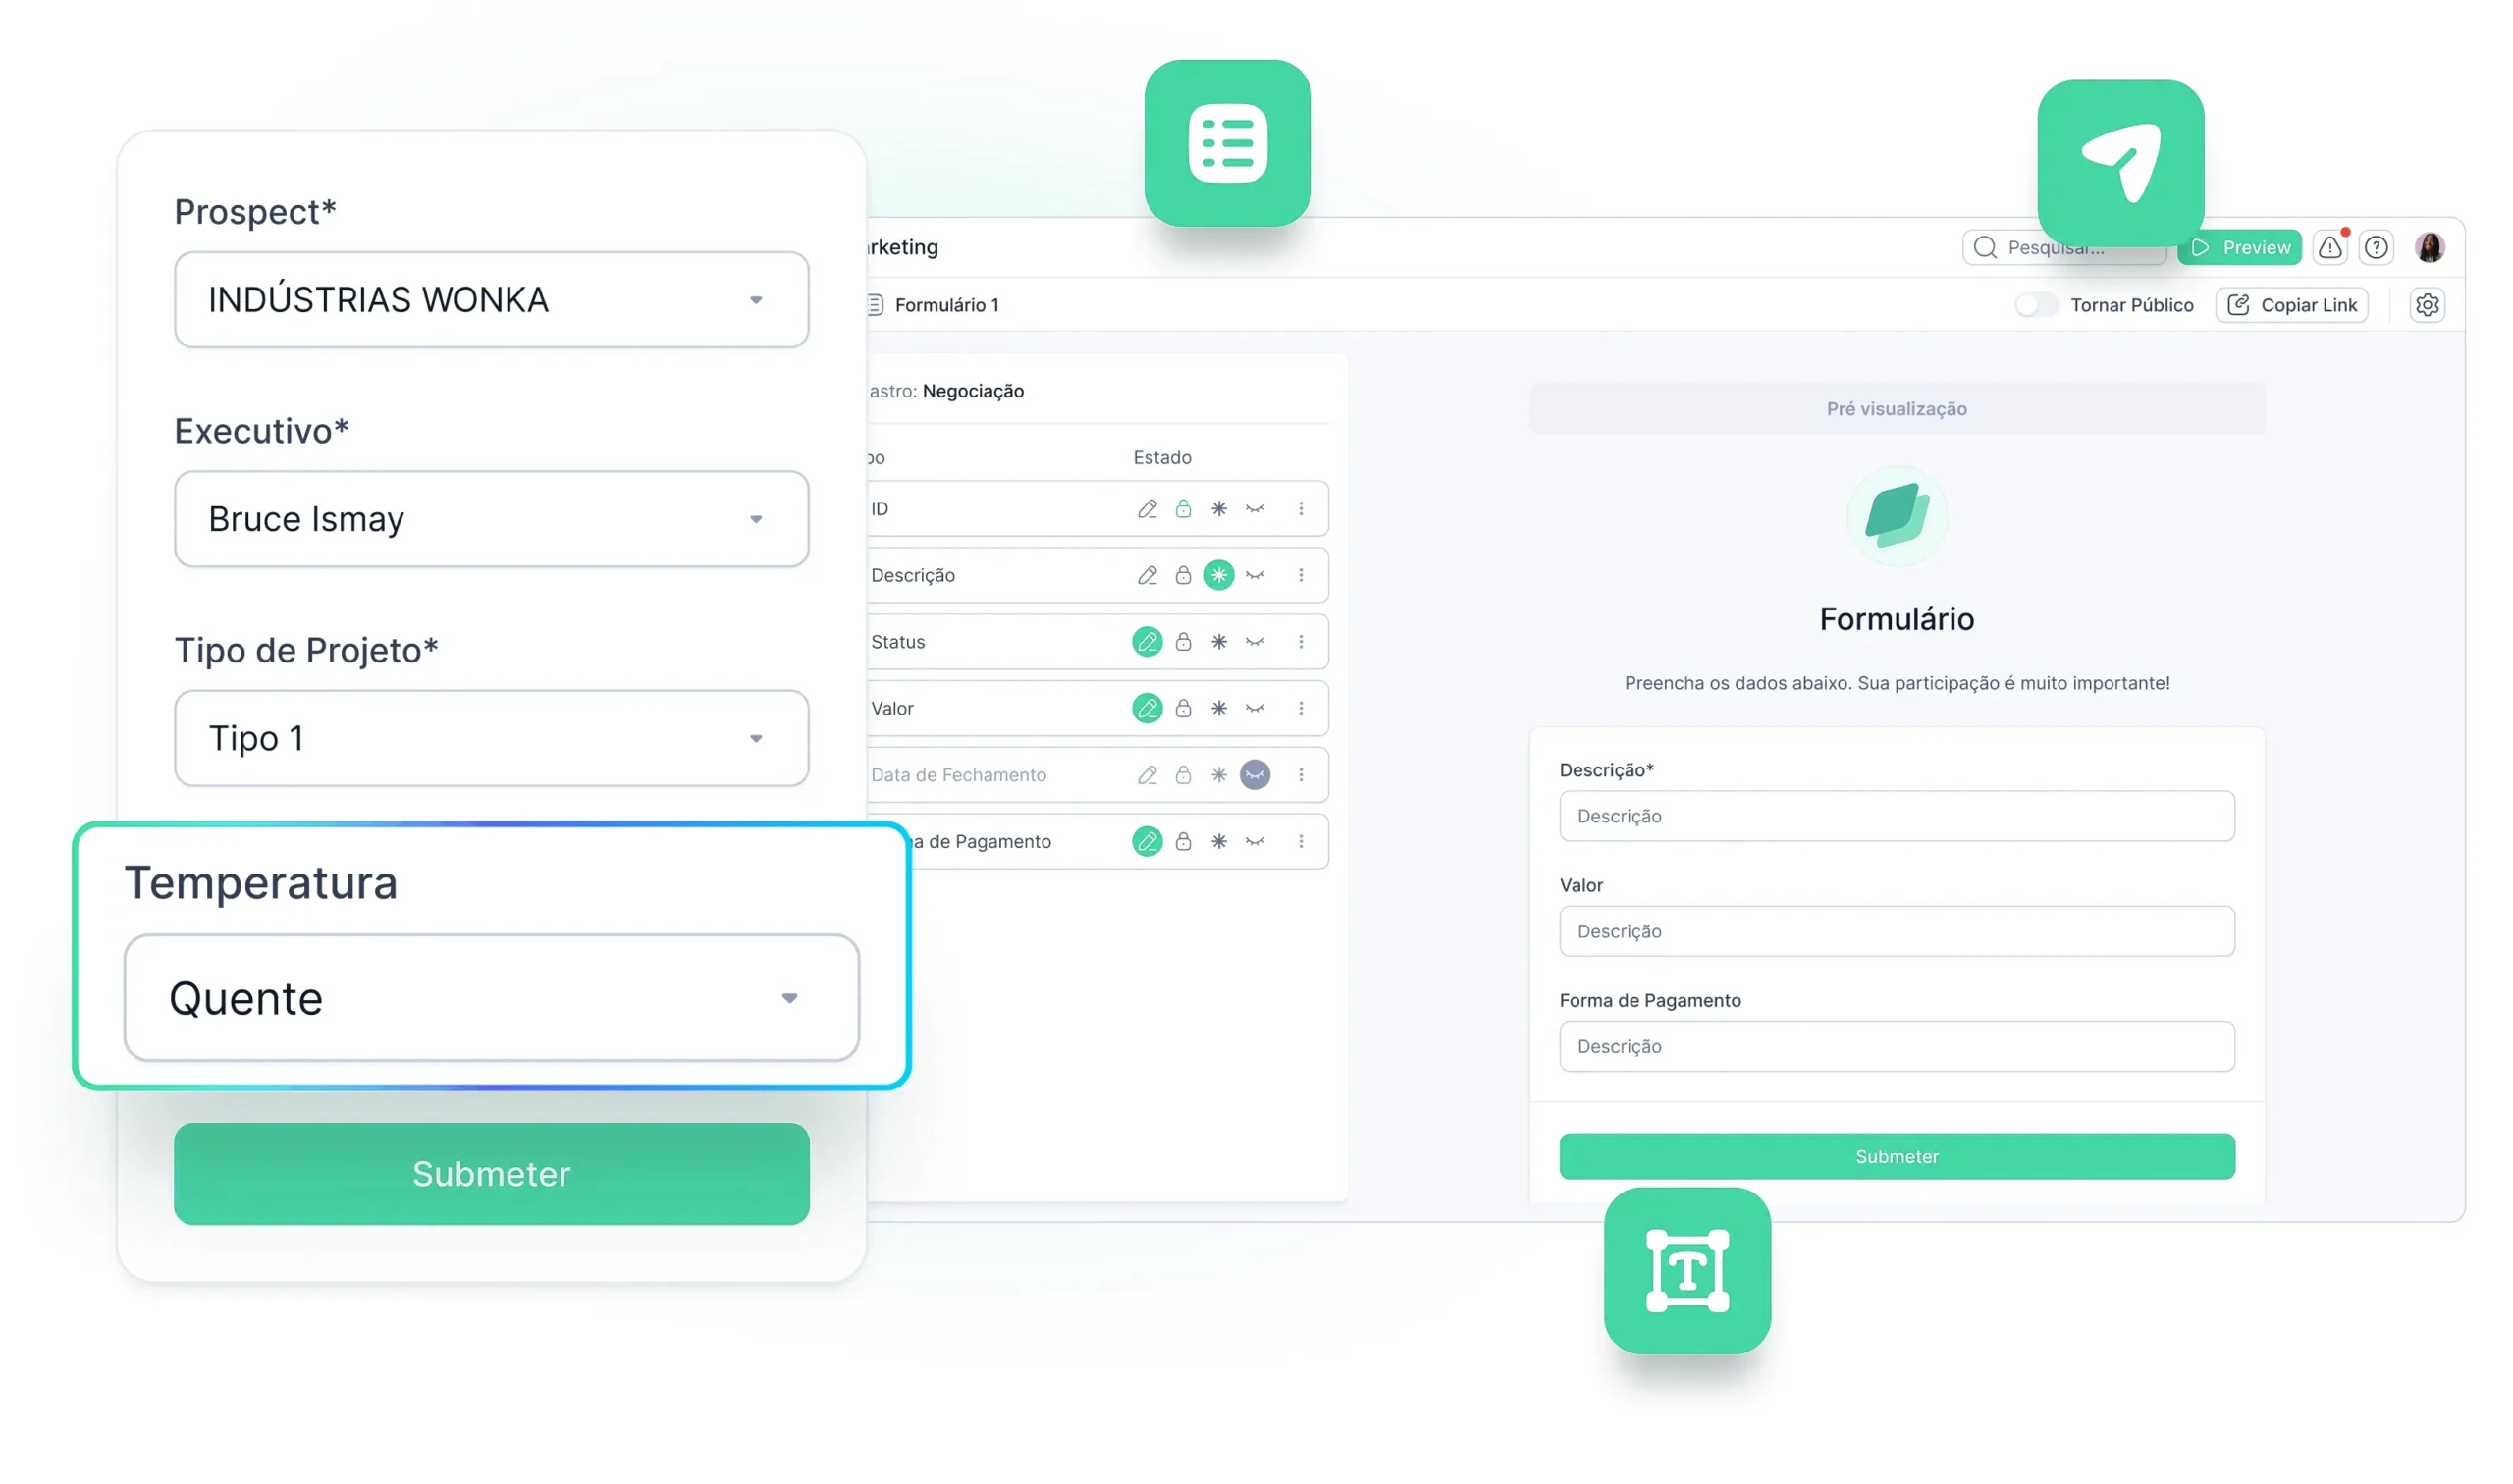This screenshot has height=1484, width=2513.
Task: Expand the Executivo dropdown with Bruce Ismay
Action: 491,519
